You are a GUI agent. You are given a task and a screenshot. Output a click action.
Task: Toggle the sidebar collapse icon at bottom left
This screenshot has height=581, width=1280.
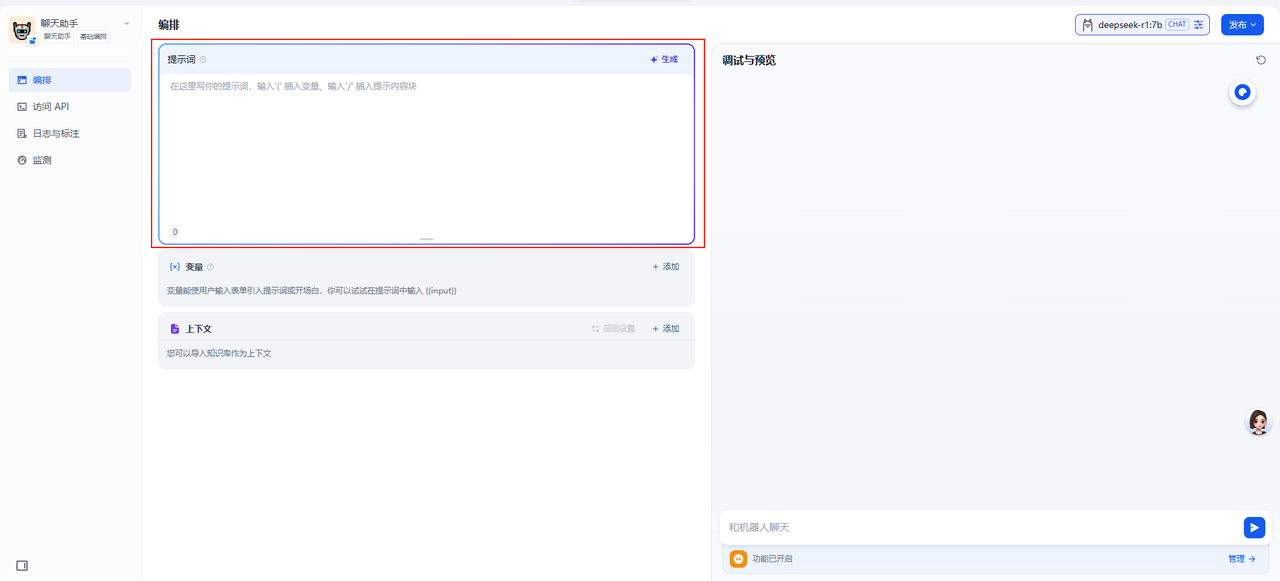[22, 566]
